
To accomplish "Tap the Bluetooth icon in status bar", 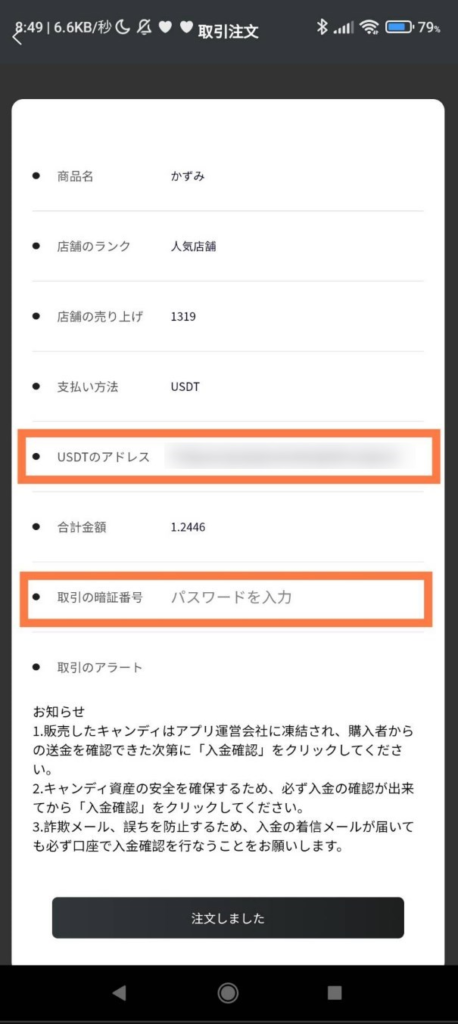I will pos(321,27).
